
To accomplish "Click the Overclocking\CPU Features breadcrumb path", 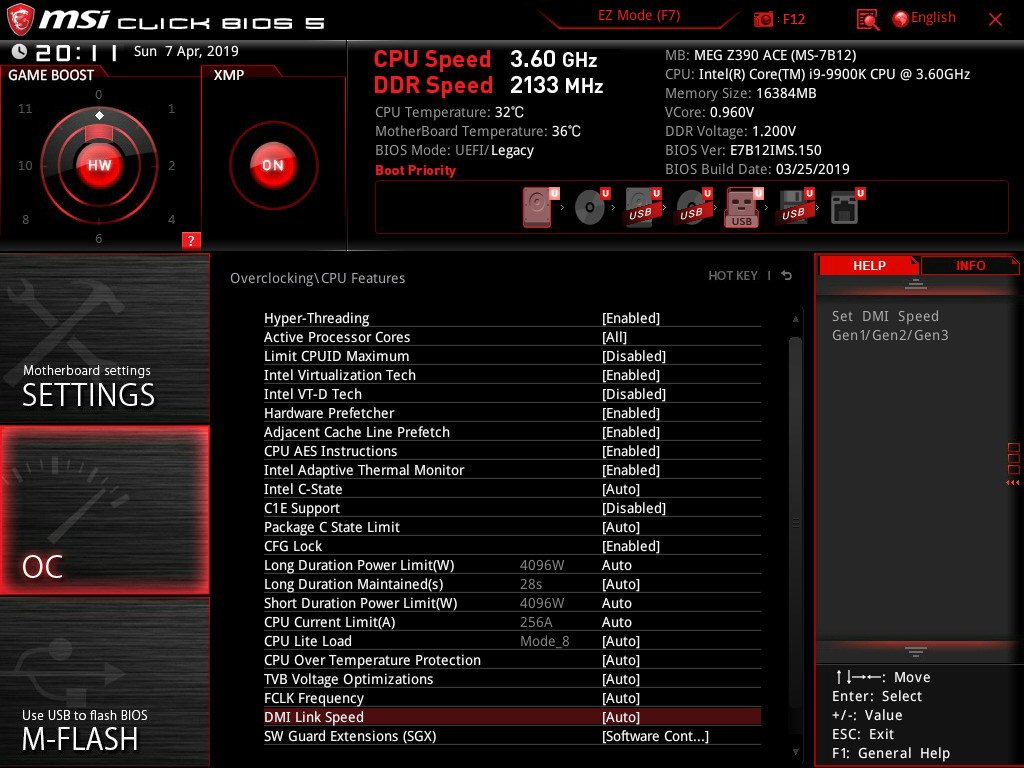I will (x=317, y=278).
